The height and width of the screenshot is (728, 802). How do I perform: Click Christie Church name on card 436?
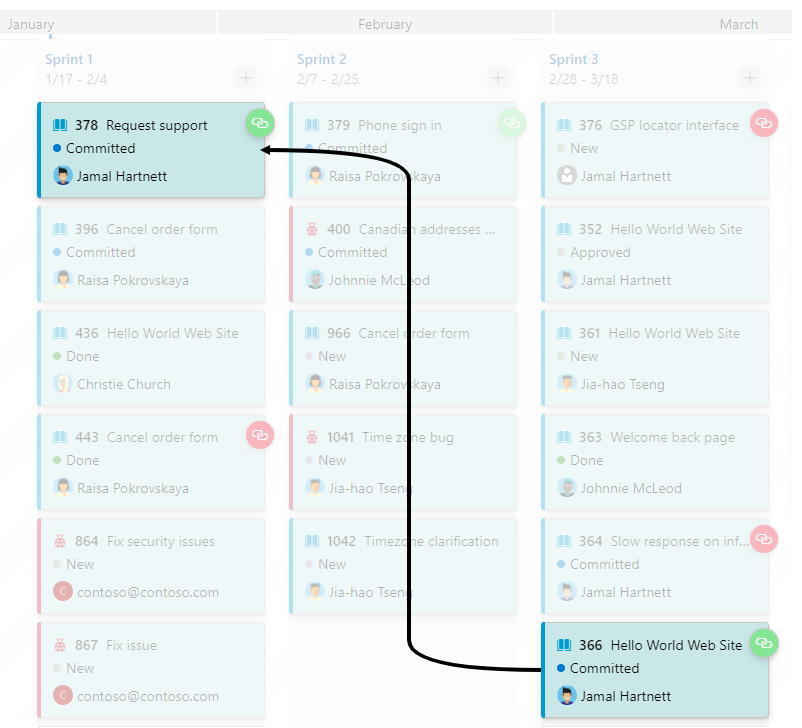coord(124,384)
